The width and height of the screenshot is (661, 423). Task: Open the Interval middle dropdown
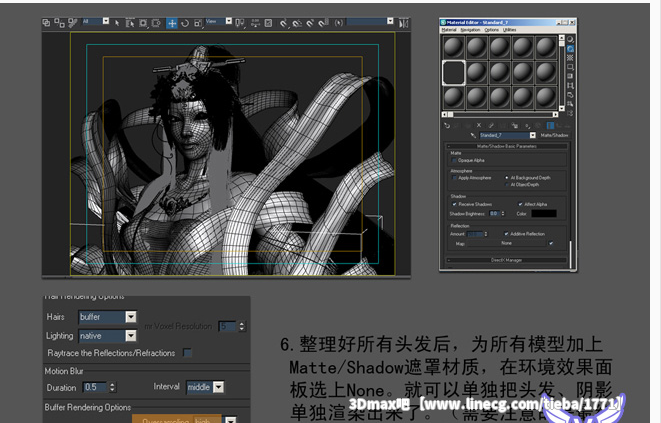tap(218, 387)
